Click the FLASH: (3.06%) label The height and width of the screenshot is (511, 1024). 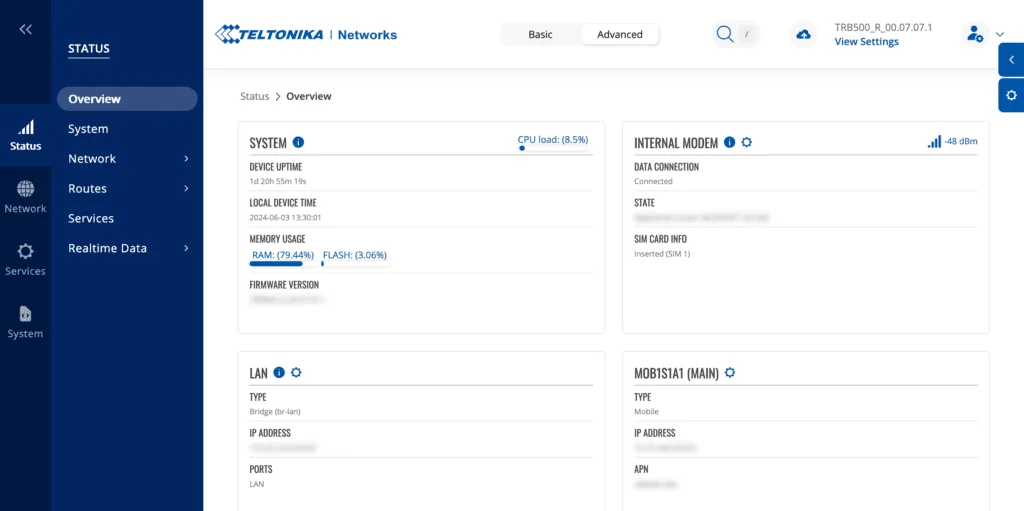pos(355,255)
